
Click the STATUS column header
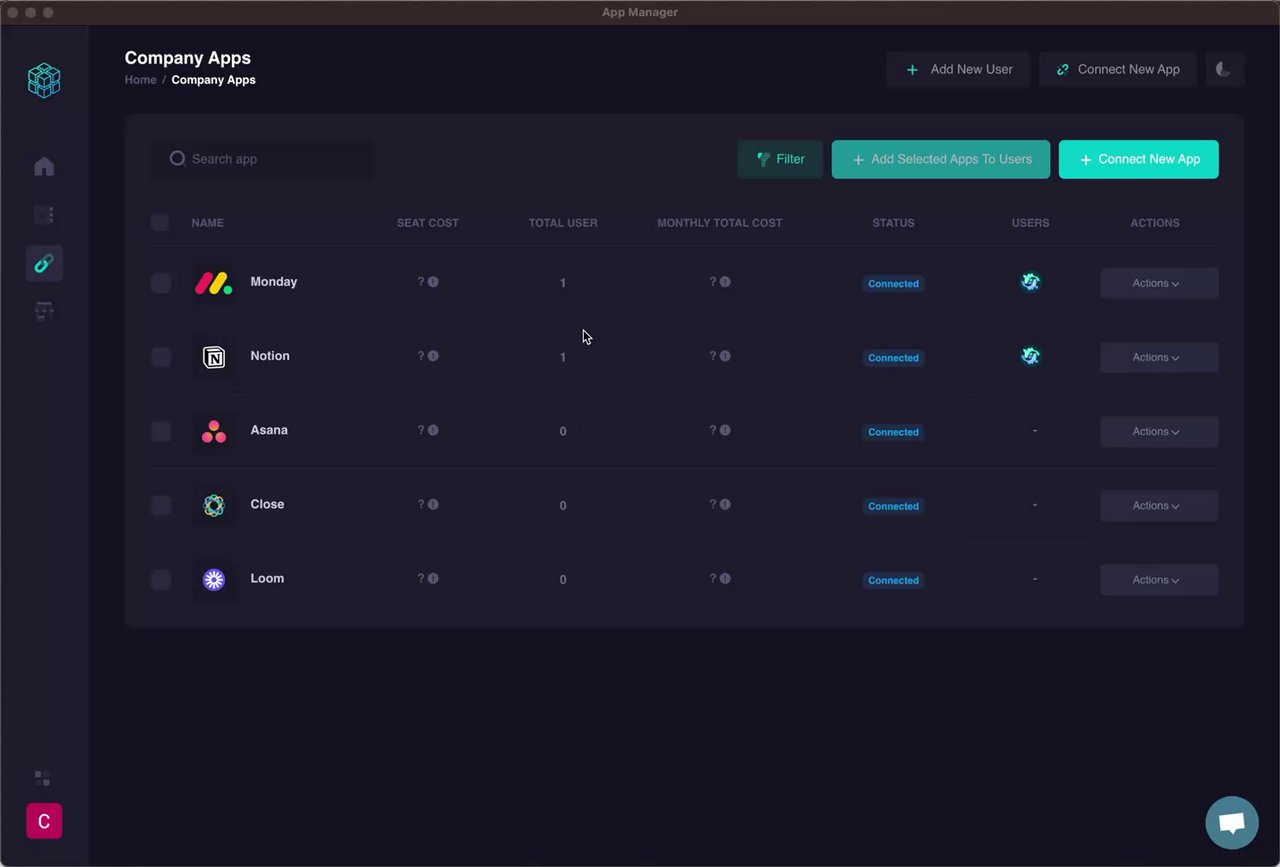(x=893, y=223)
